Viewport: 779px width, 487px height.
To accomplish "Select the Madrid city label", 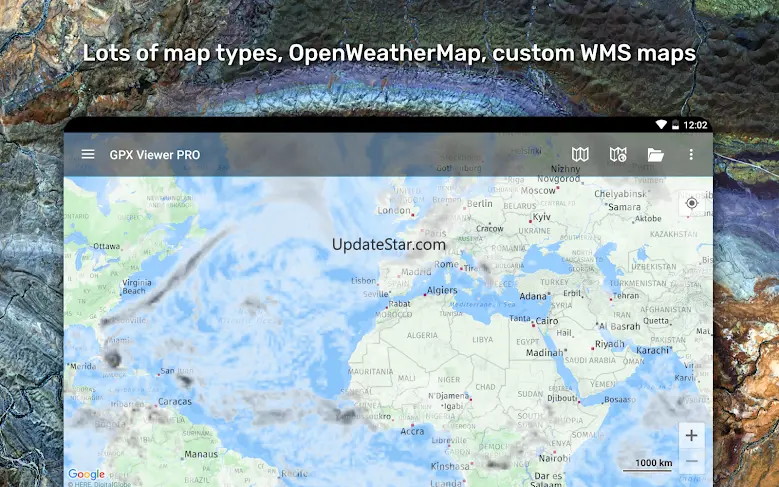I will tap(416, 272).
